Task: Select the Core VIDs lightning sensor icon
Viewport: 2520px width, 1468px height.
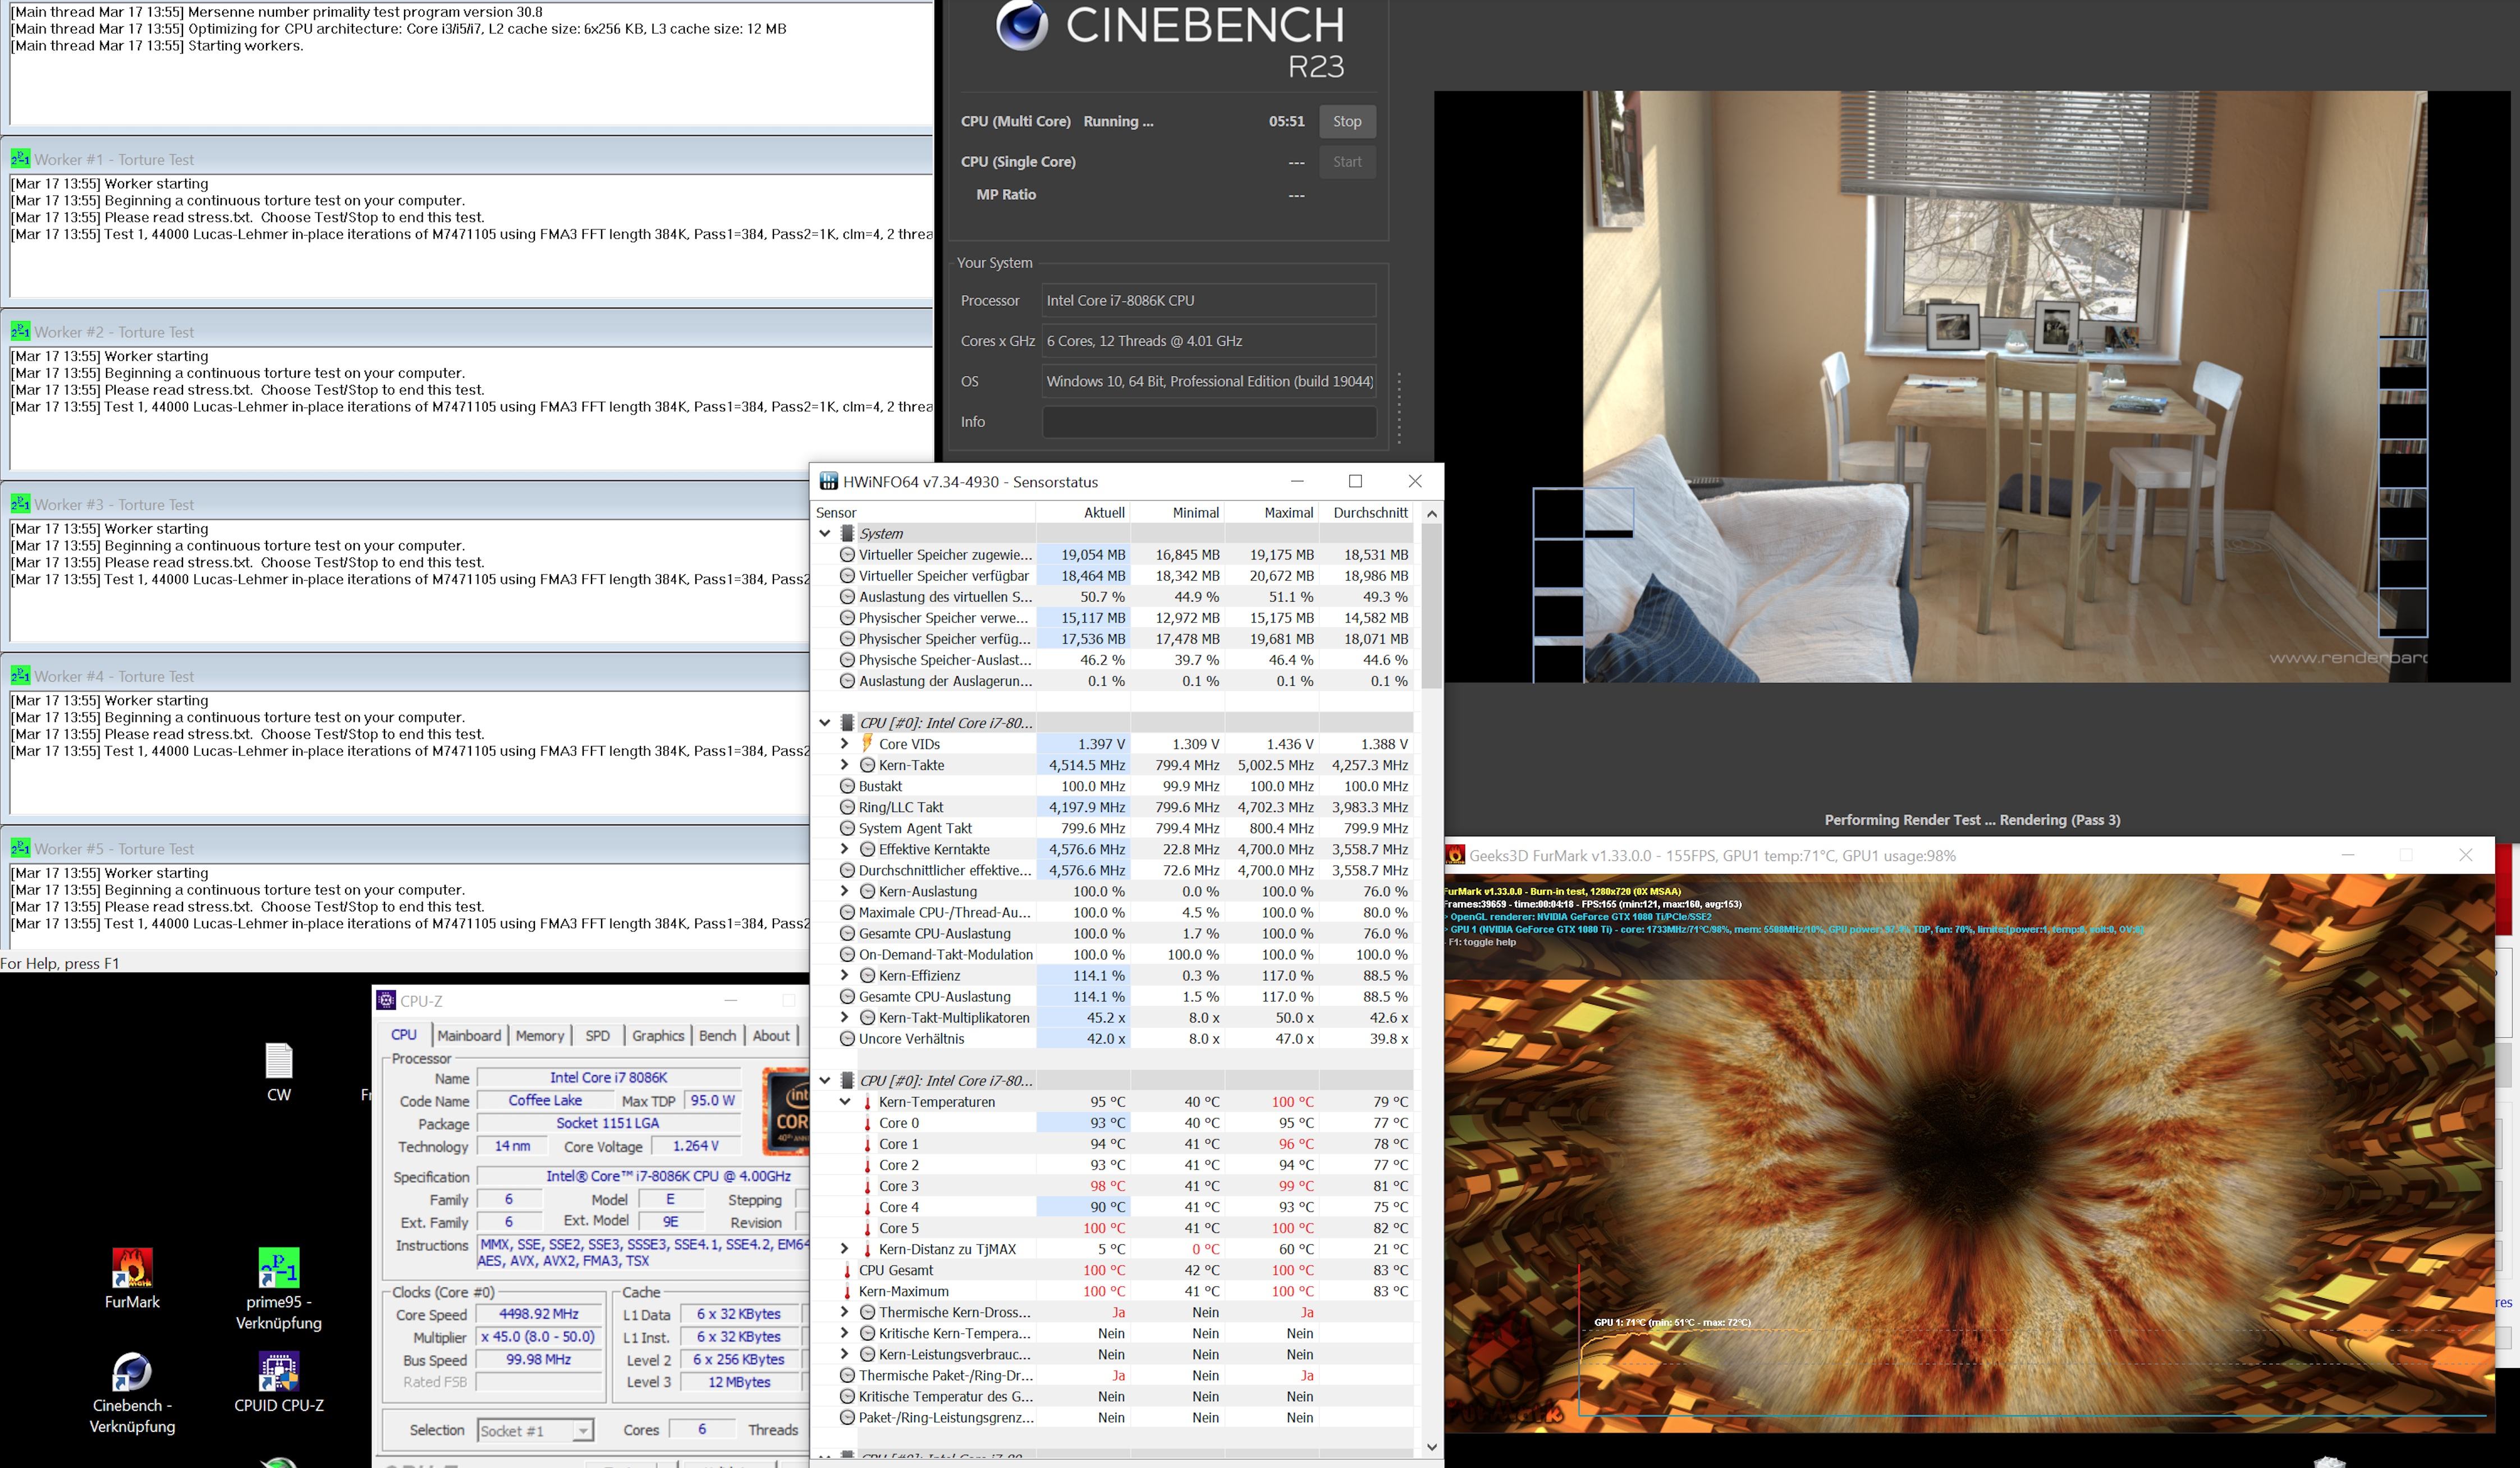Action: click(x=867, y=744)
